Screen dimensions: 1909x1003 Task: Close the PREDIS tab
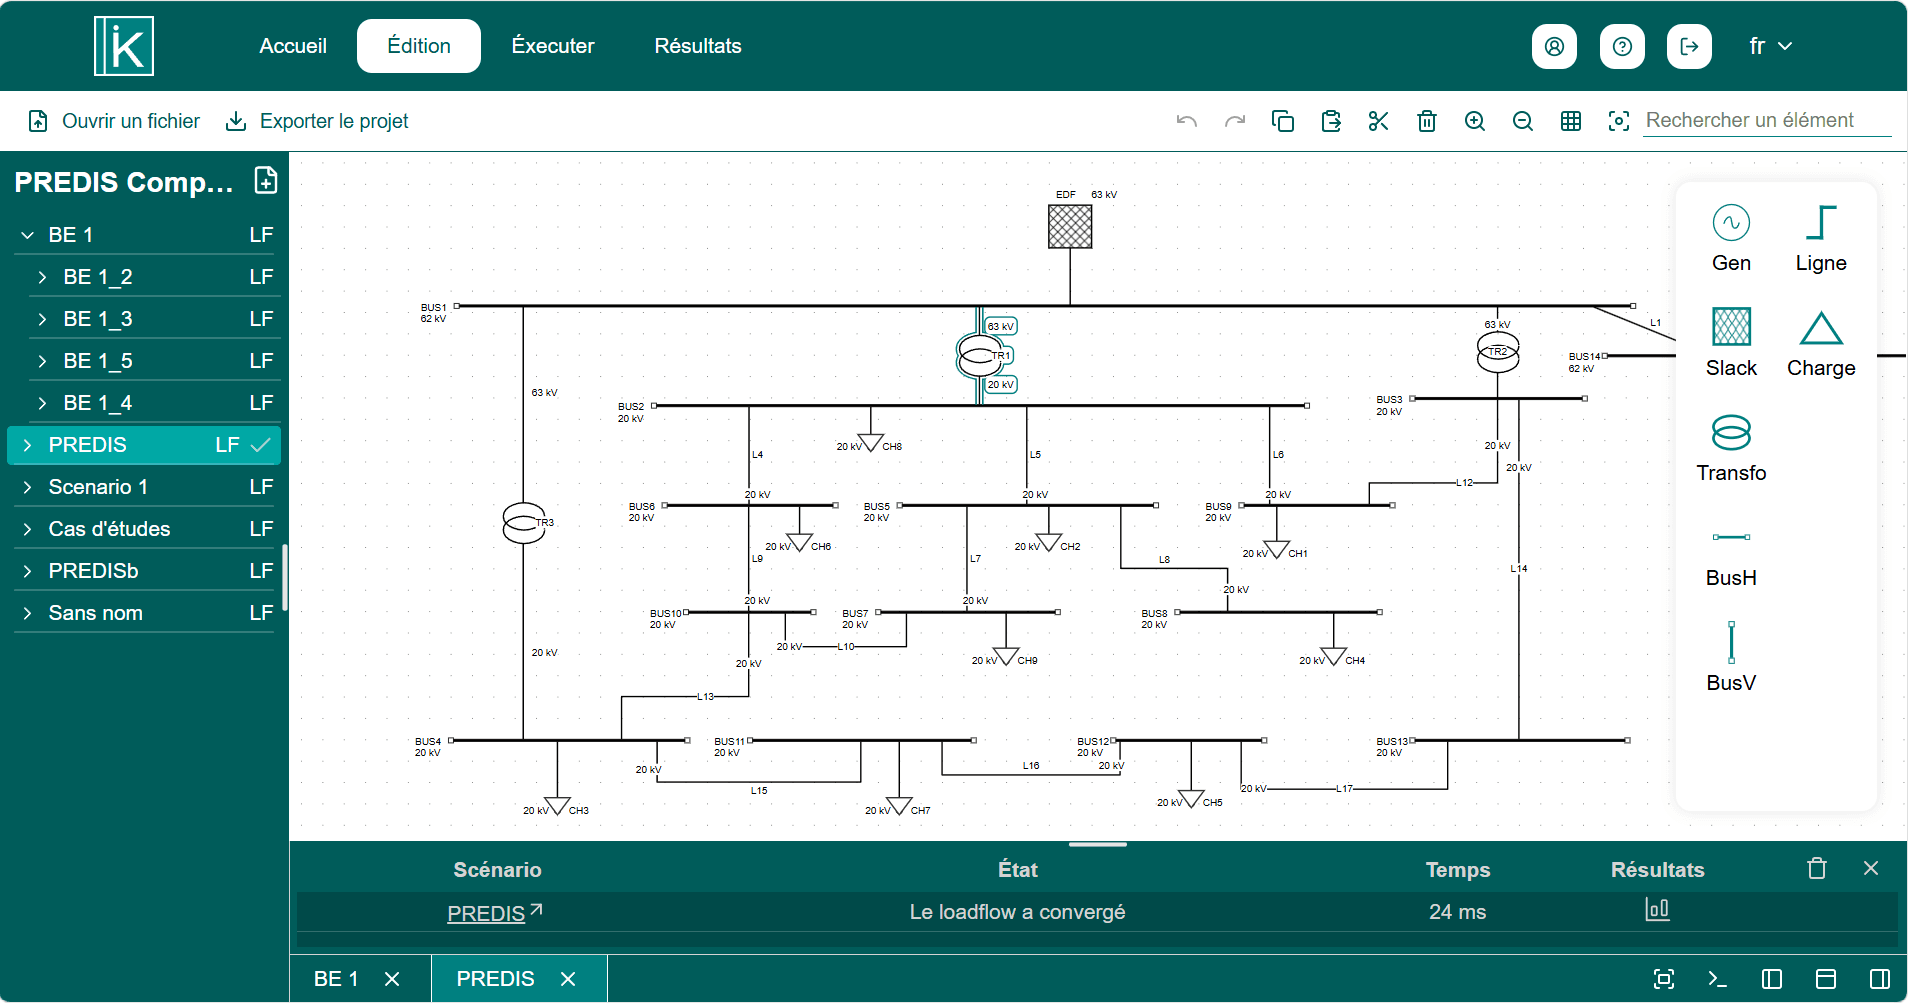pos(568,979)
